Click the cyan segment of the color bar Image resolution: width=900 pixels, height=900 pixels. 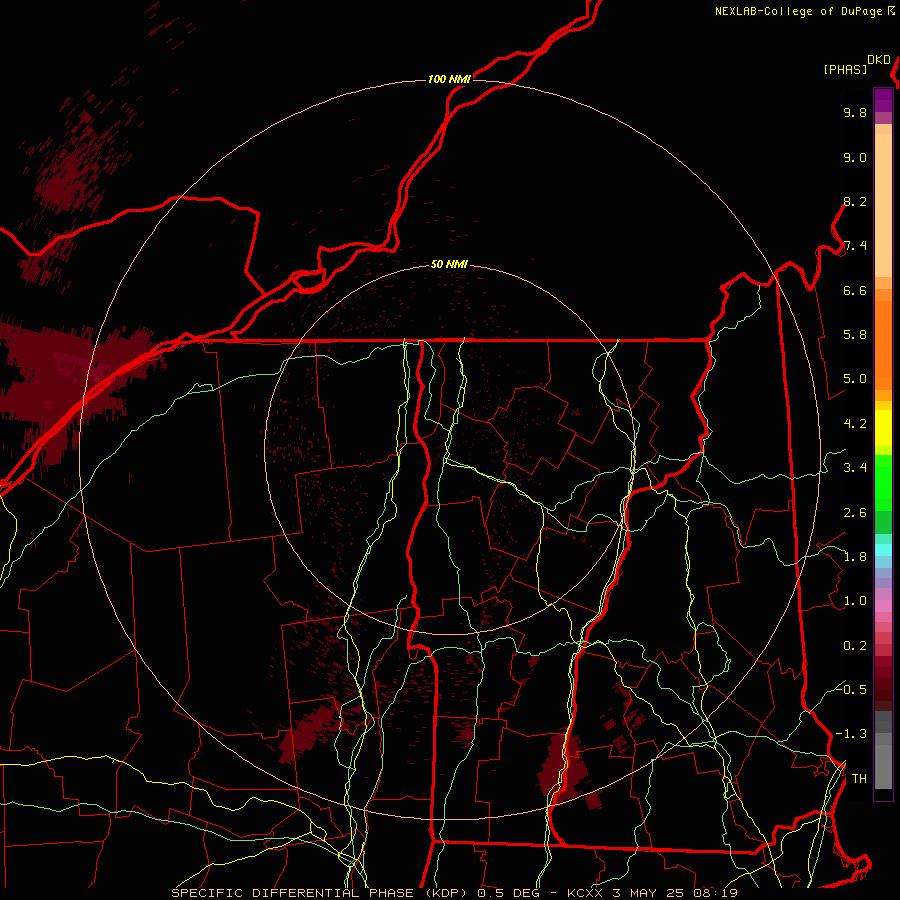coord(883,550)
